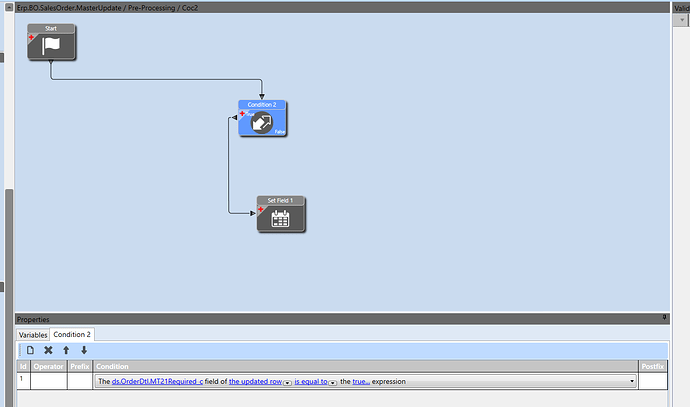
Task: Click the False output of Condition 2
Action: (x=280, y=132)
